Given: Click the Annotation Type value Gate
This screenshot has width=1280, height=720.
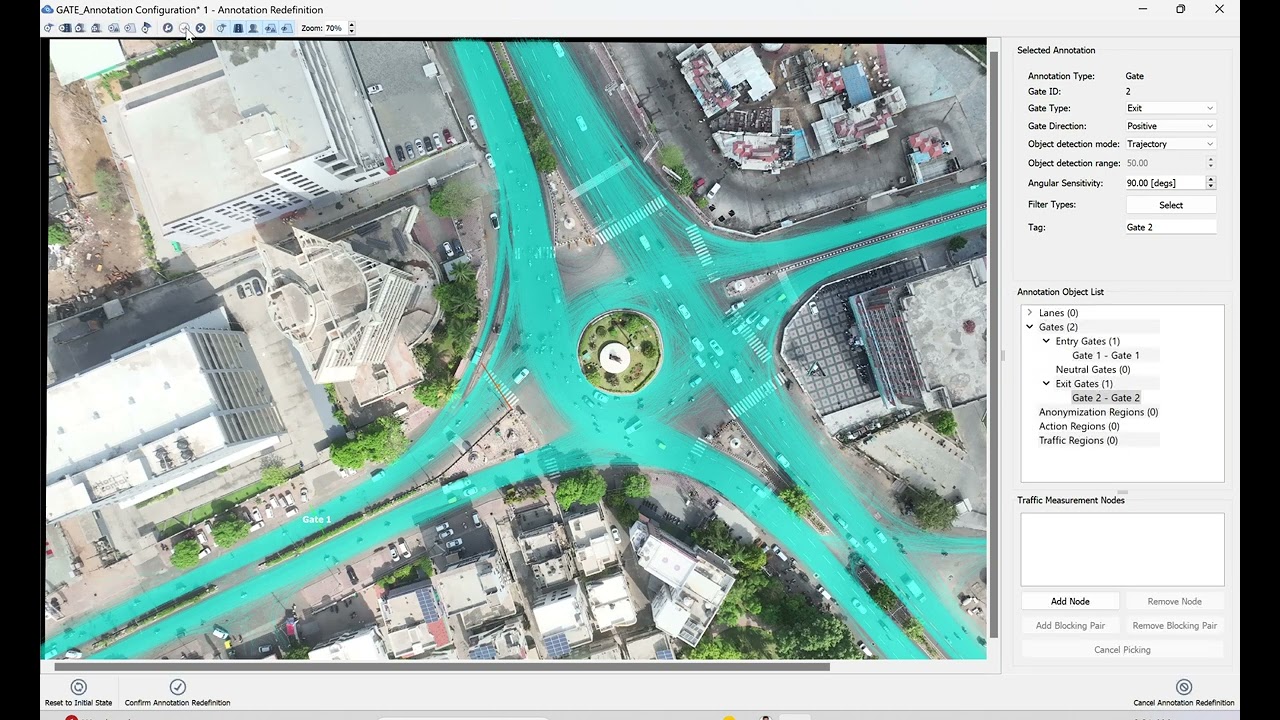Looking at the screenshot, I should pyautogui.click(x=1135, y=76).
